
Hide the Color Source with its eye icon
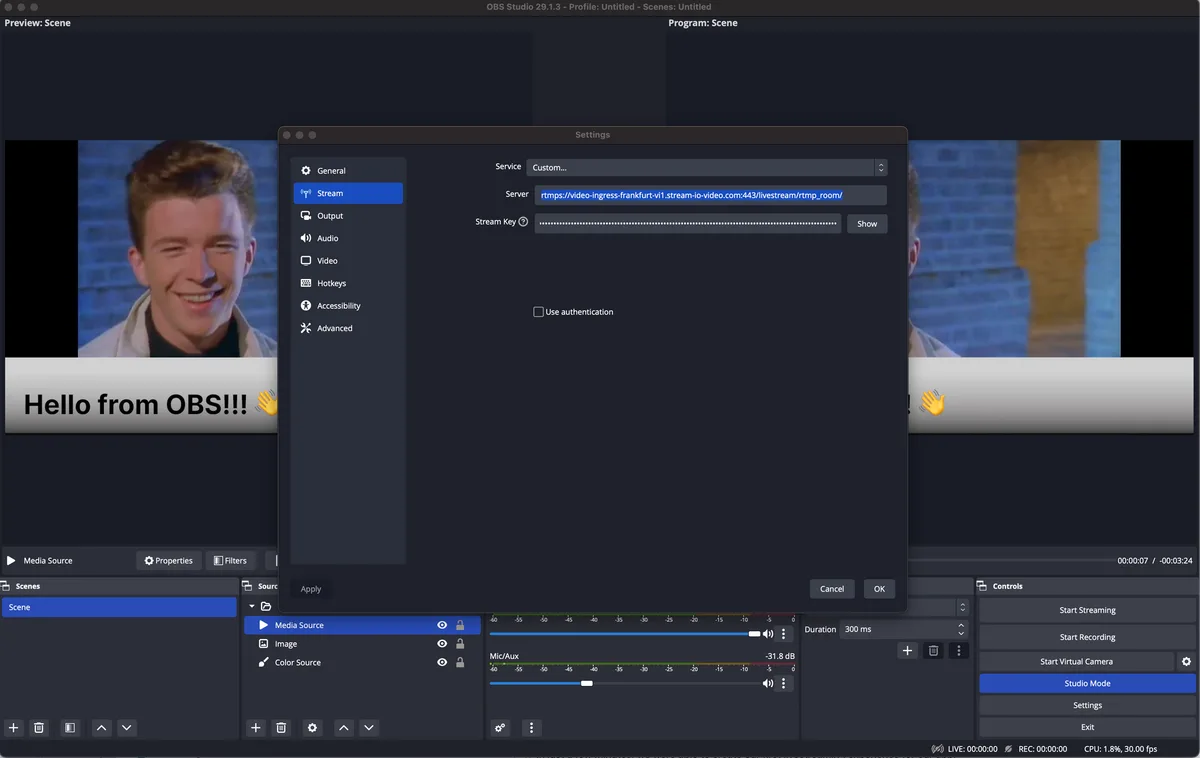tap(442, 662)
